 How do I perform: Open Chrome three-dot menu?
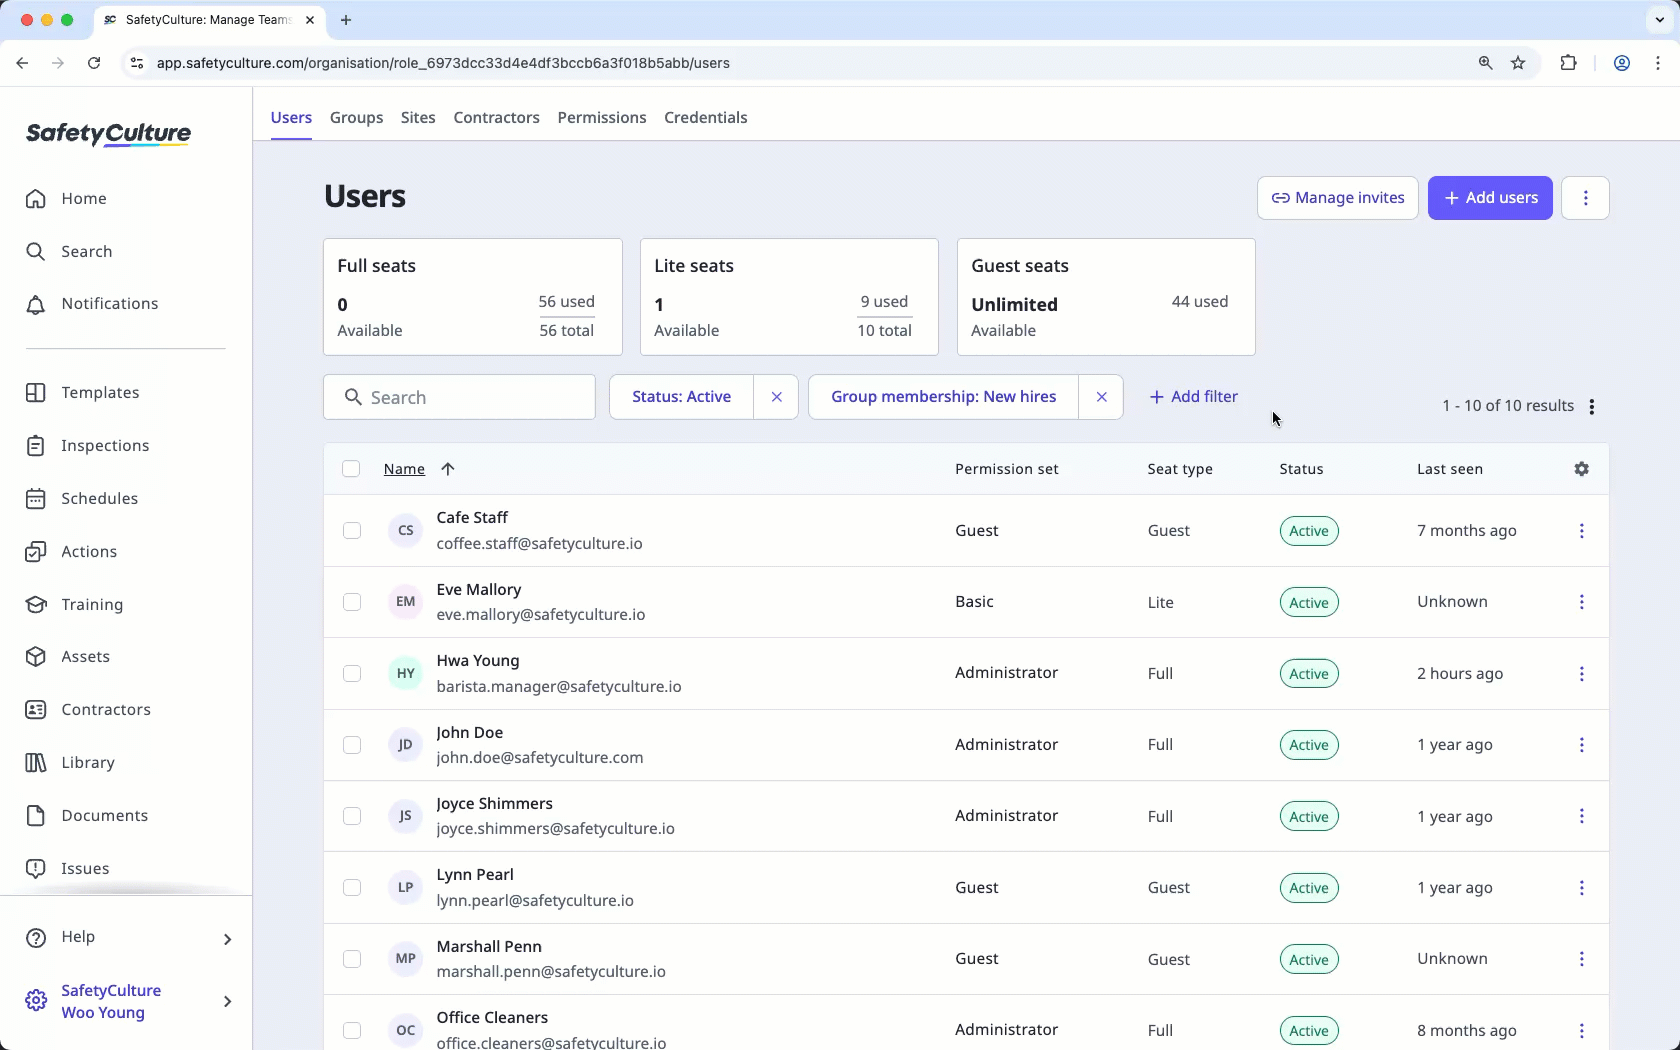click(1658, 63)
